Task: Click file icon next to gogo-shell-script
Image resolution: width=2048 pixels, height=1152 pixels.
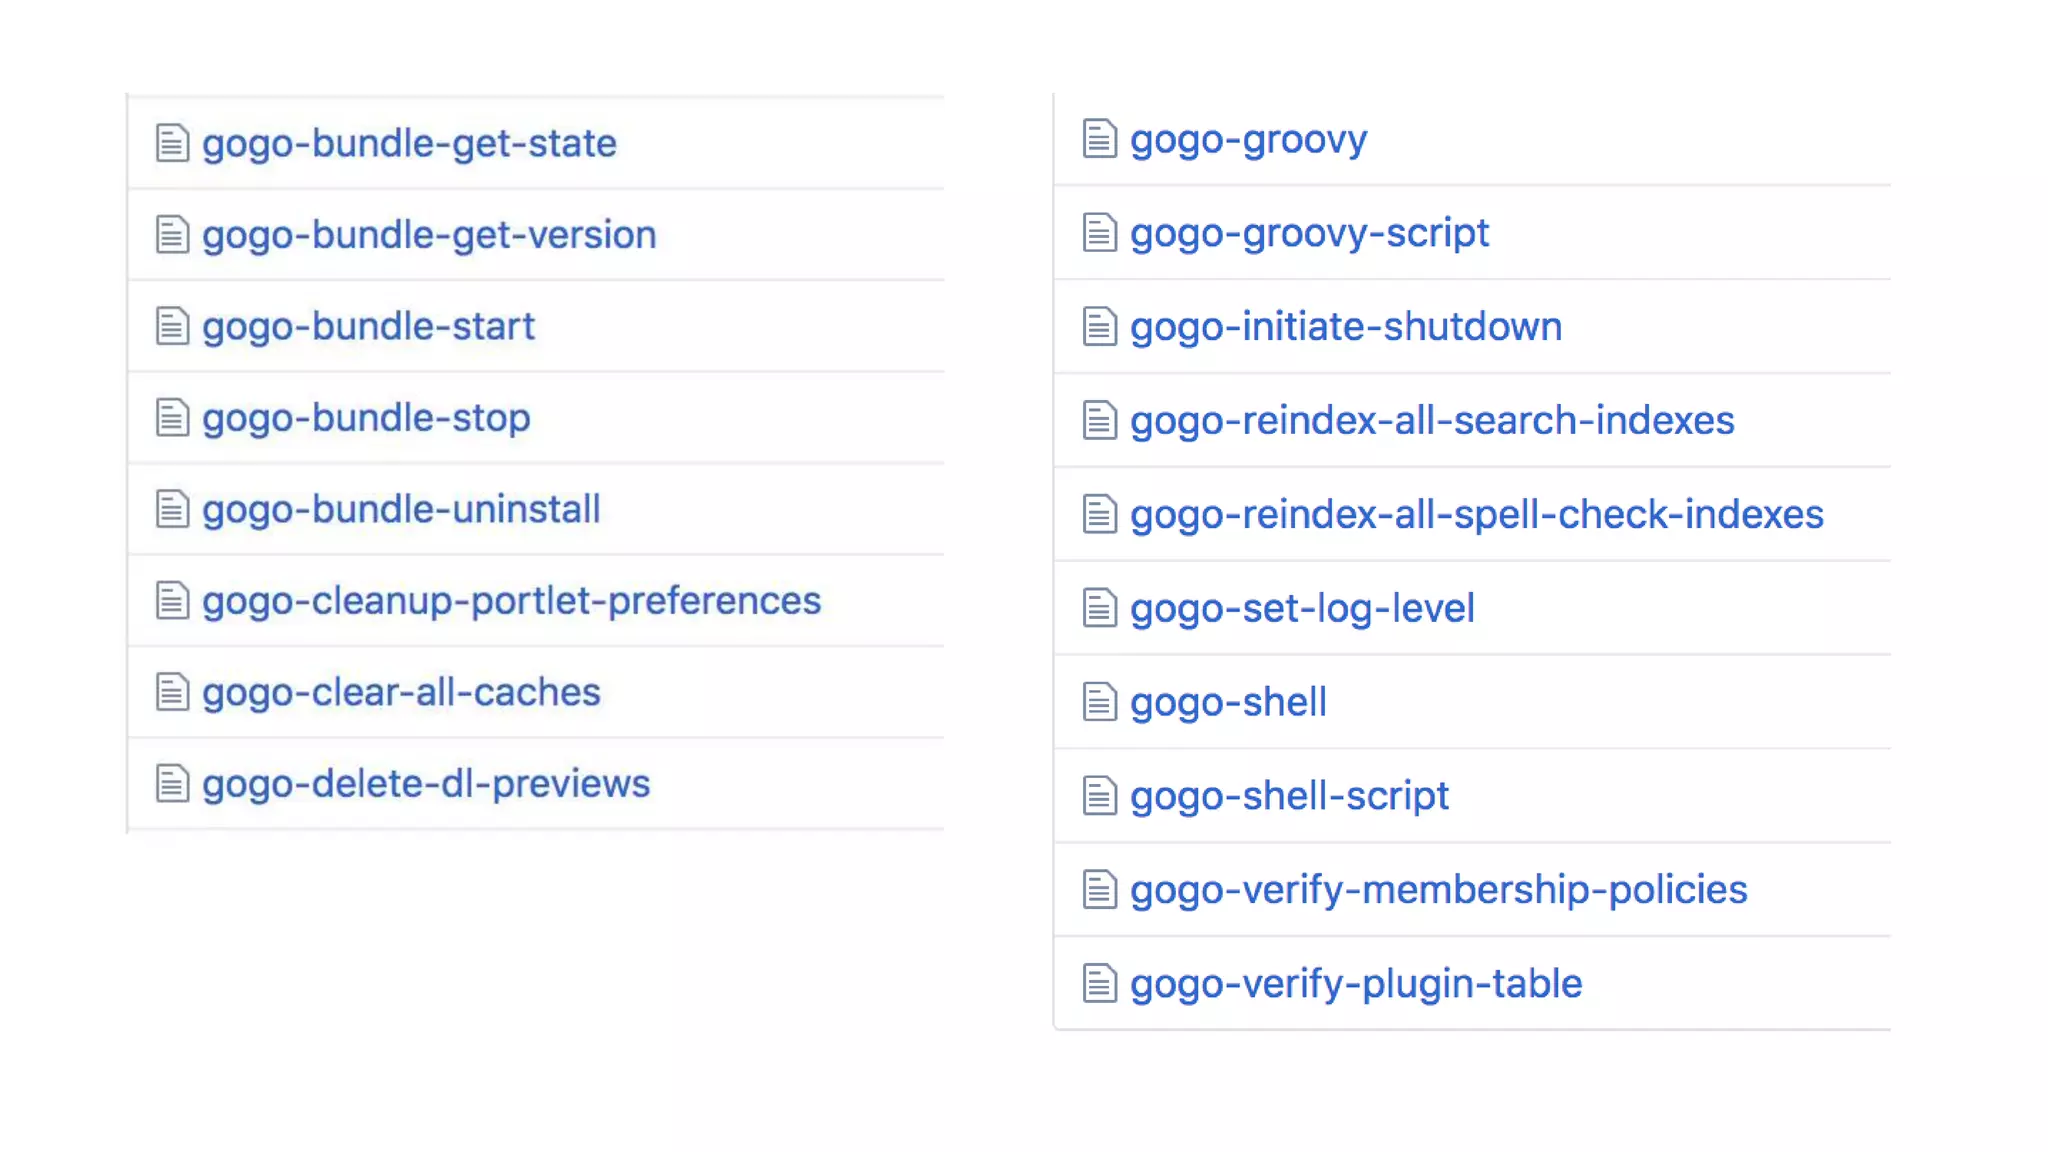Action: [1099, 796]
